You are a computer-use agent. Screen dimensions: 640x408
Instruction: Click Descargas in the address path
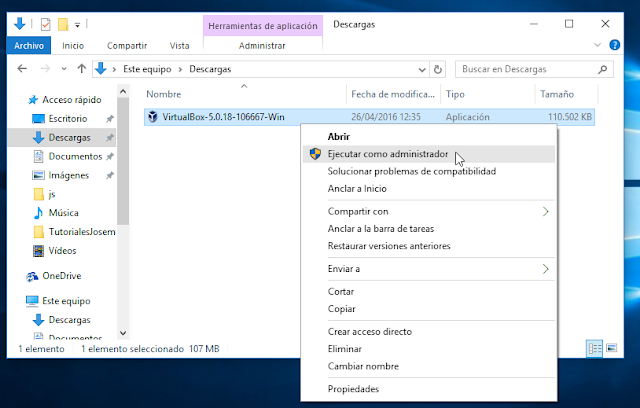(x=210, y=69)
